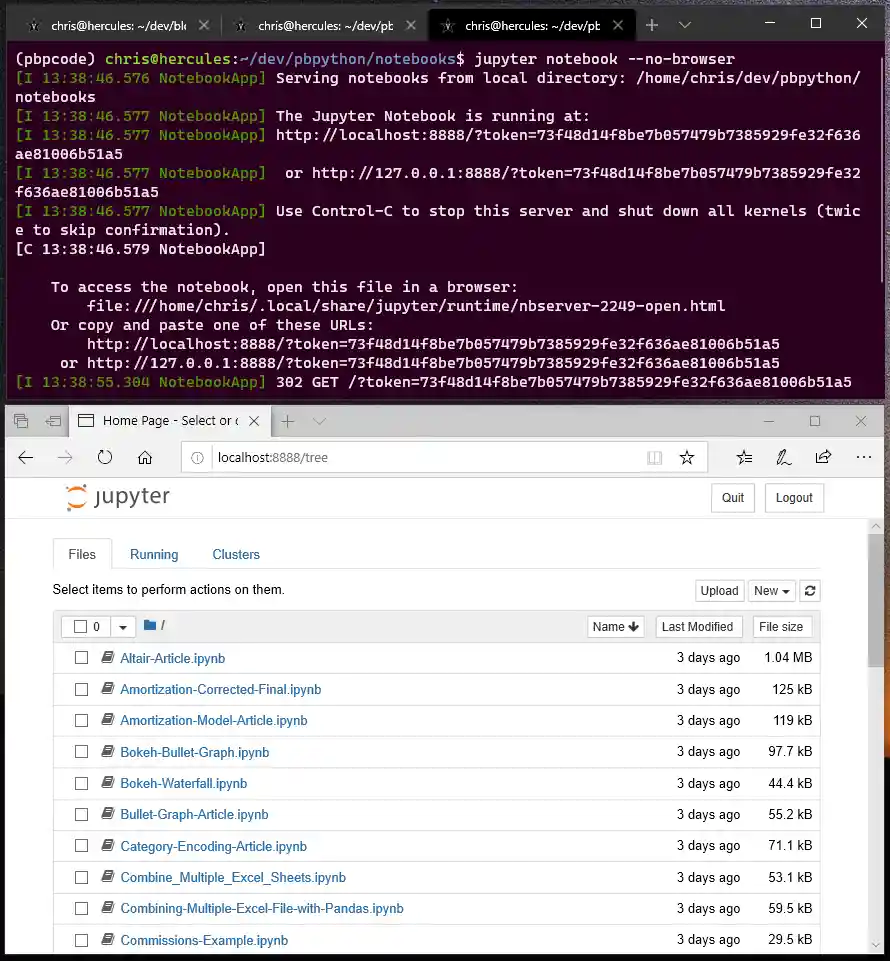
Task: Toggle the select-all checkbox in the file list
Action: (81, 626)
